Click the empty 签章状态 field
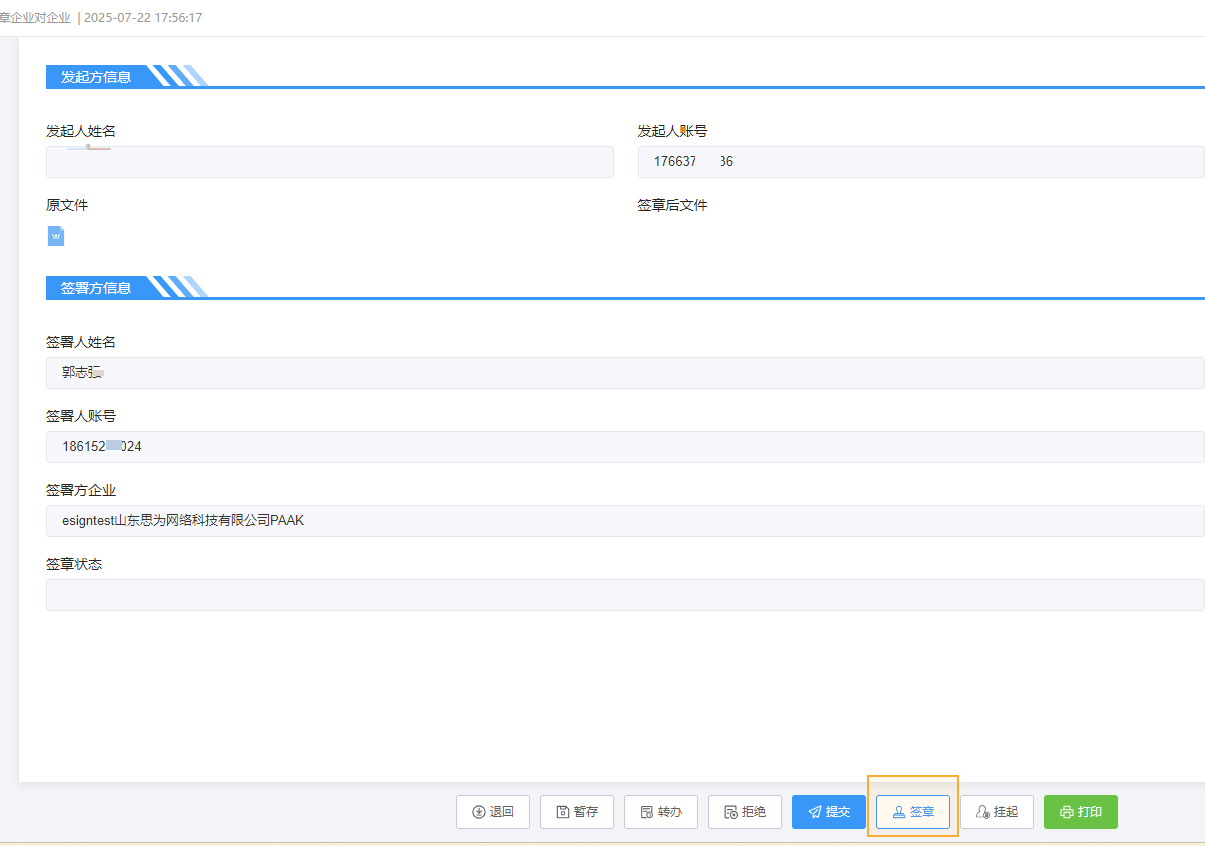Viewport: 1205px width, 846px height. pyautogui.click(x=625, y=595)
